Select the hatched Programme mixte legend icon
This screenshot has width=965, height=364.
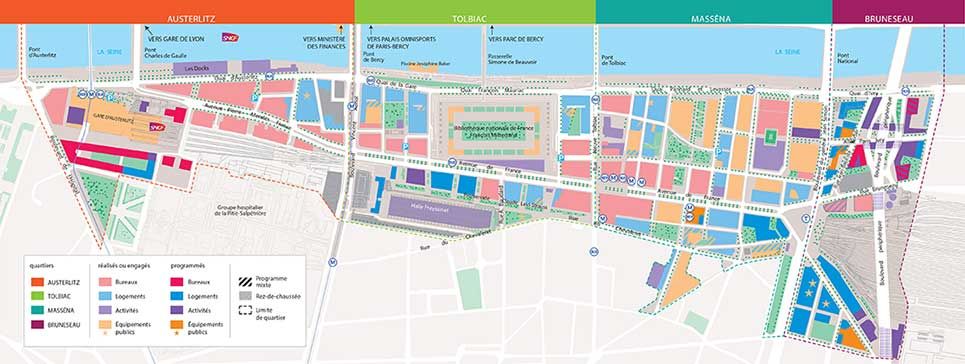246,281
